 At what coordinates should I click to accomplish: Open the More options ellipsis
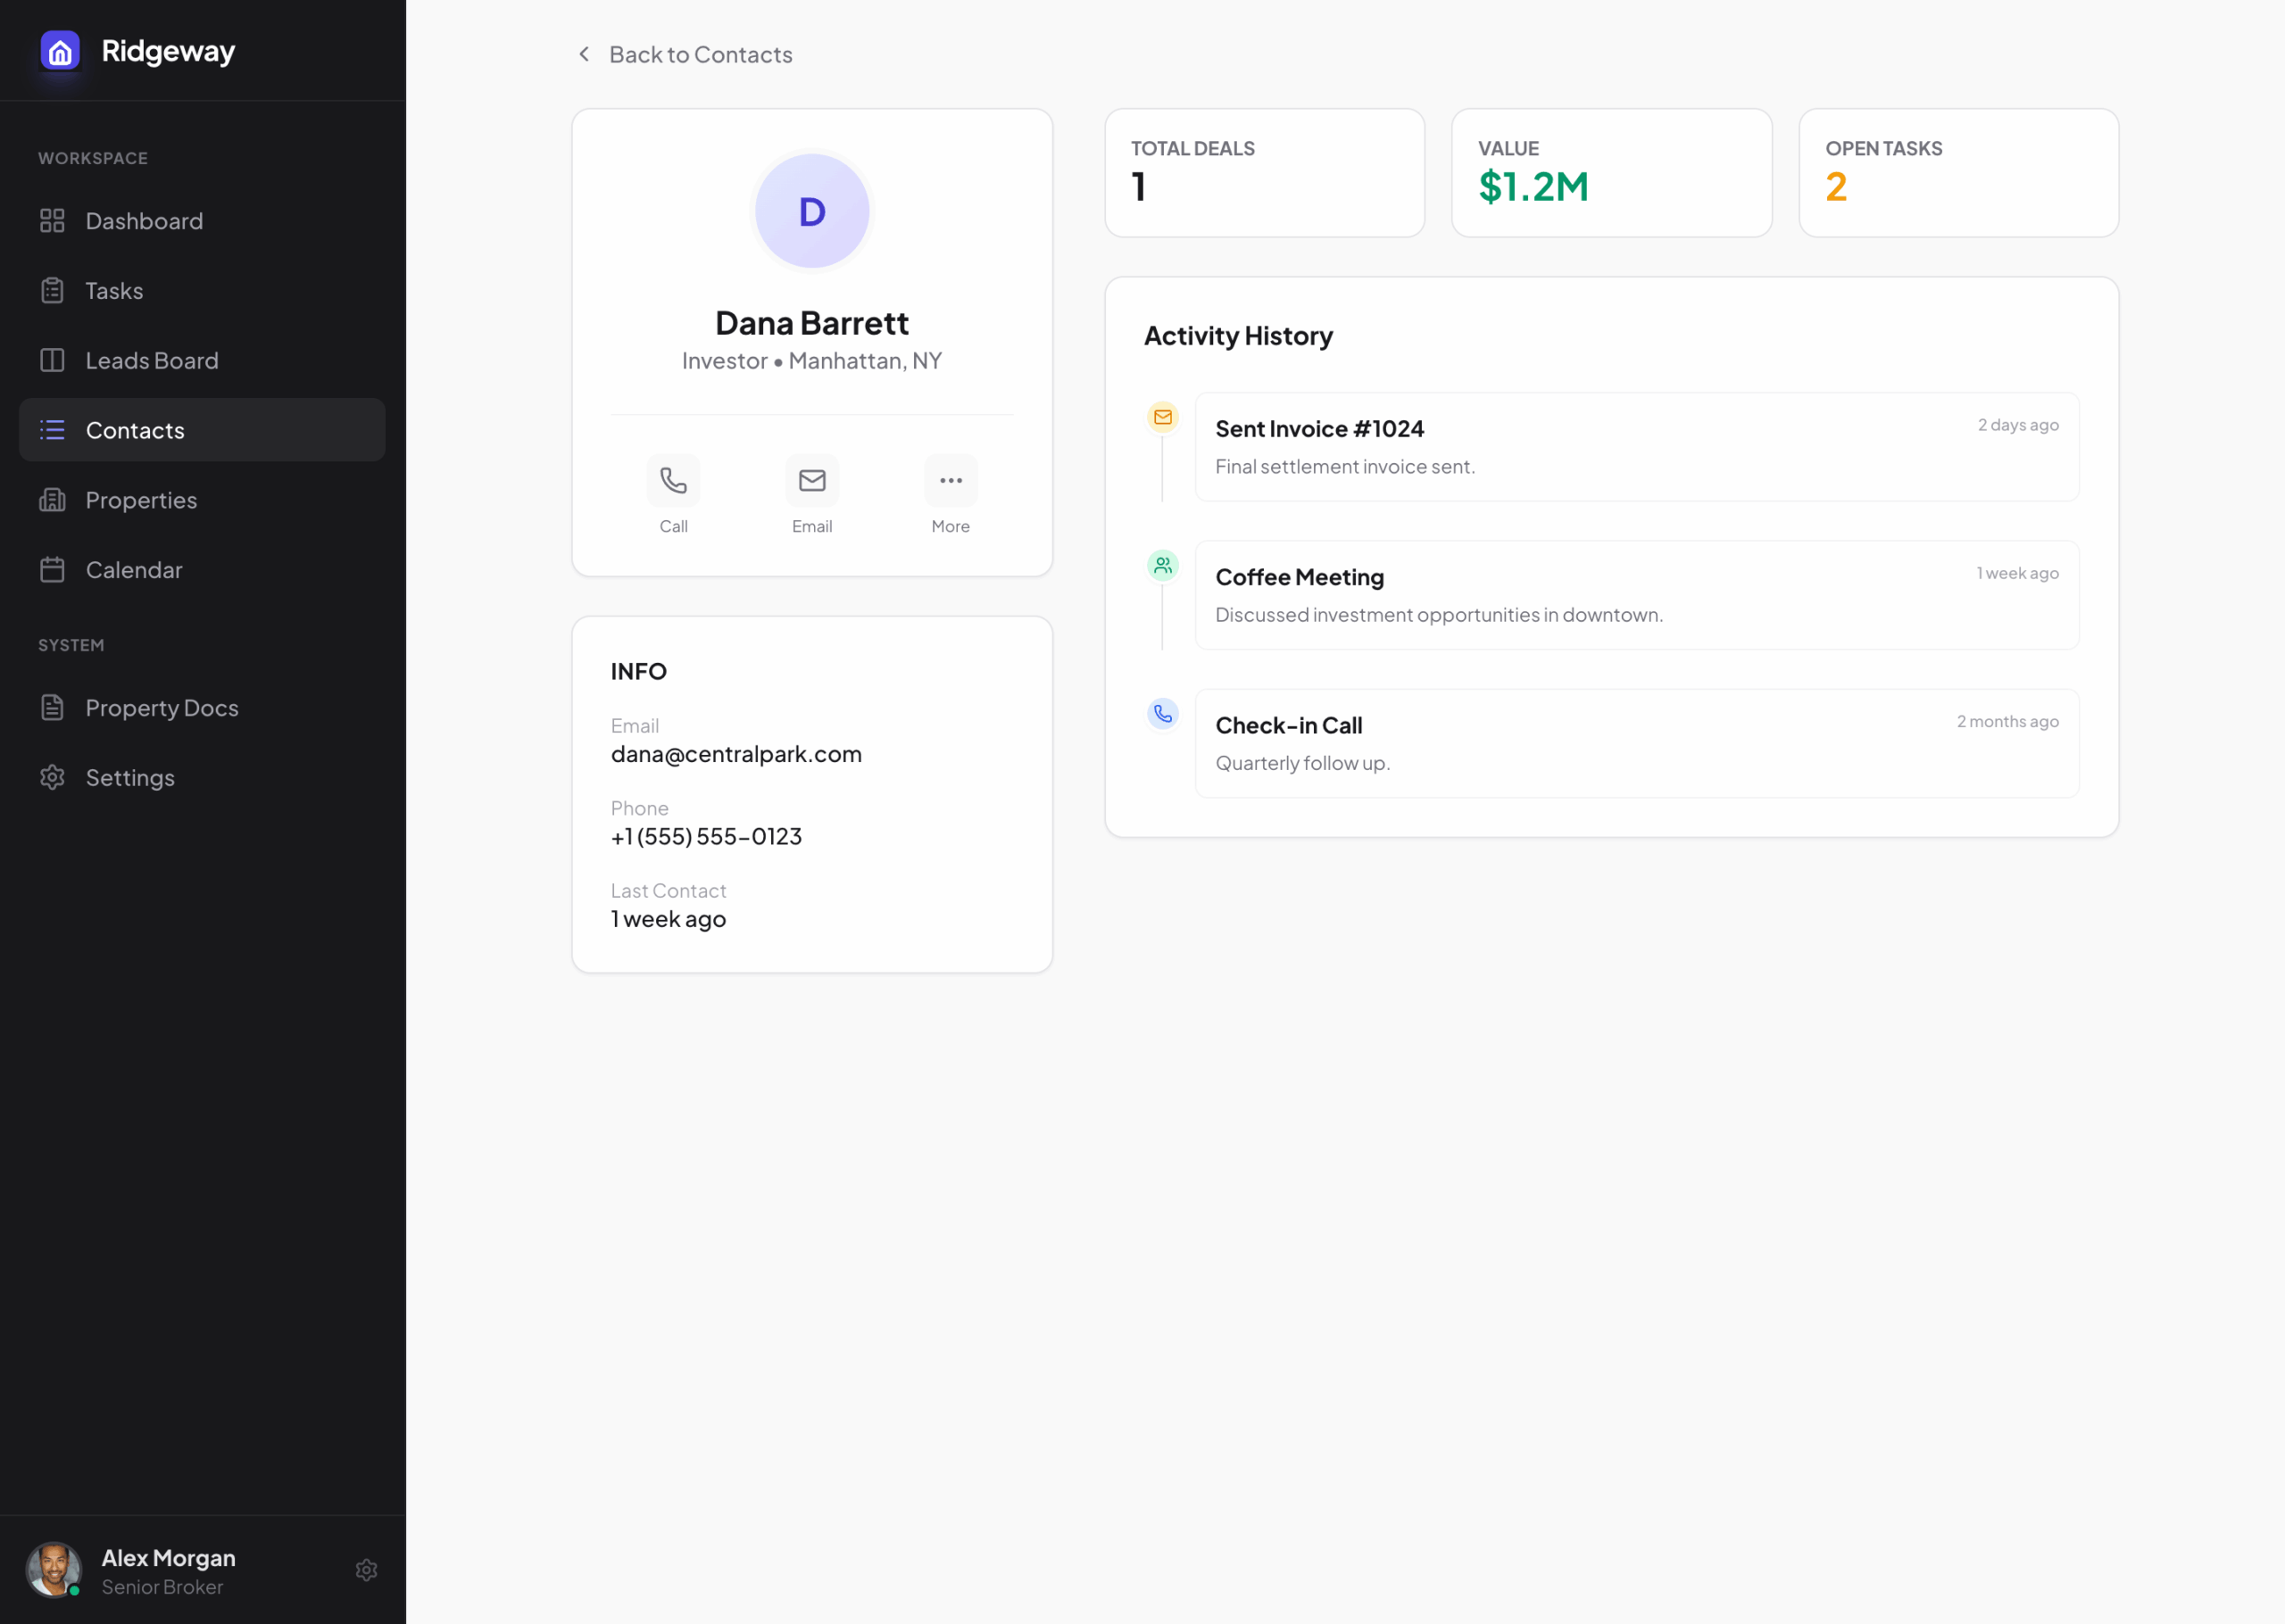tap(950, 481)
